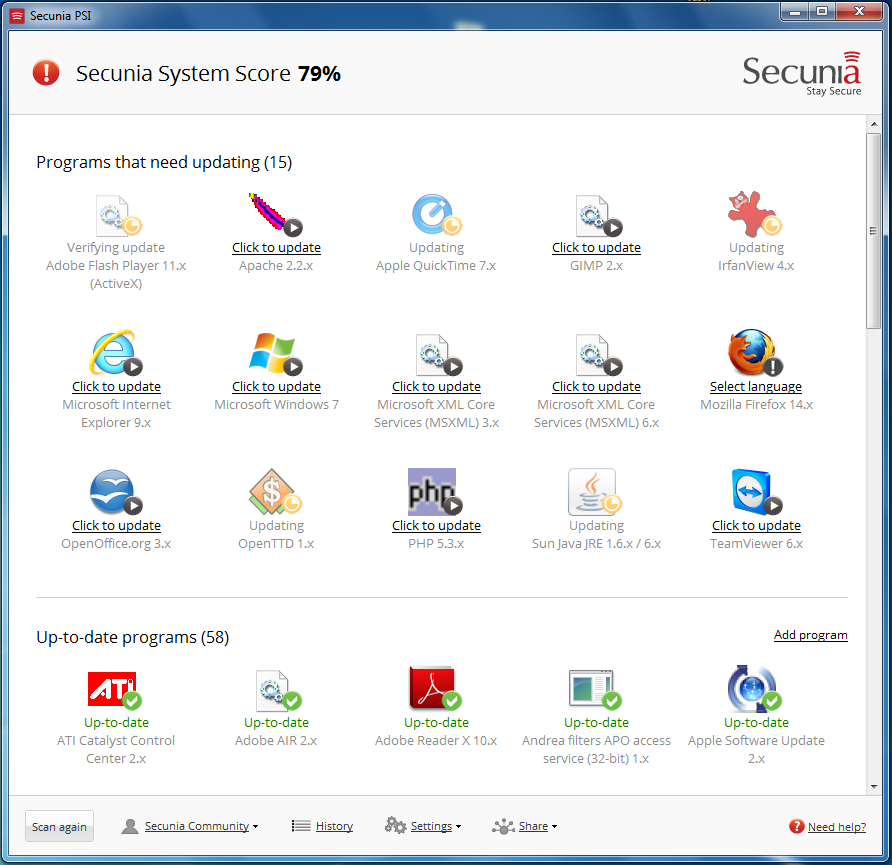Screen dimensions: 892x865
Task: Select language for Mozilla Firefox 14.x
Action: [x=756, y=386]
